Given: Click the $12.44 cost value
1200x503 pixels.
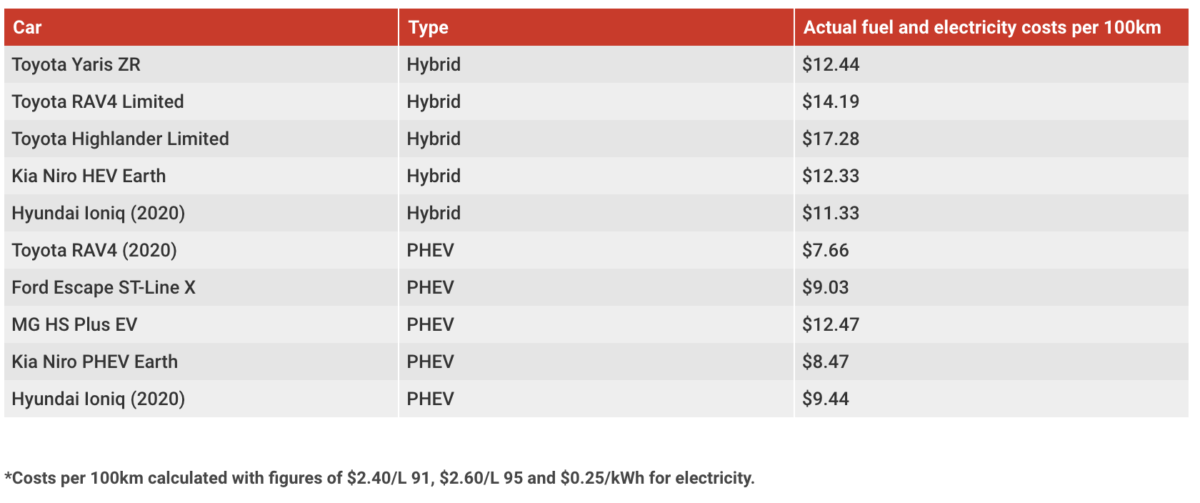Looking at the screenshot, I should tap(831, 65).
